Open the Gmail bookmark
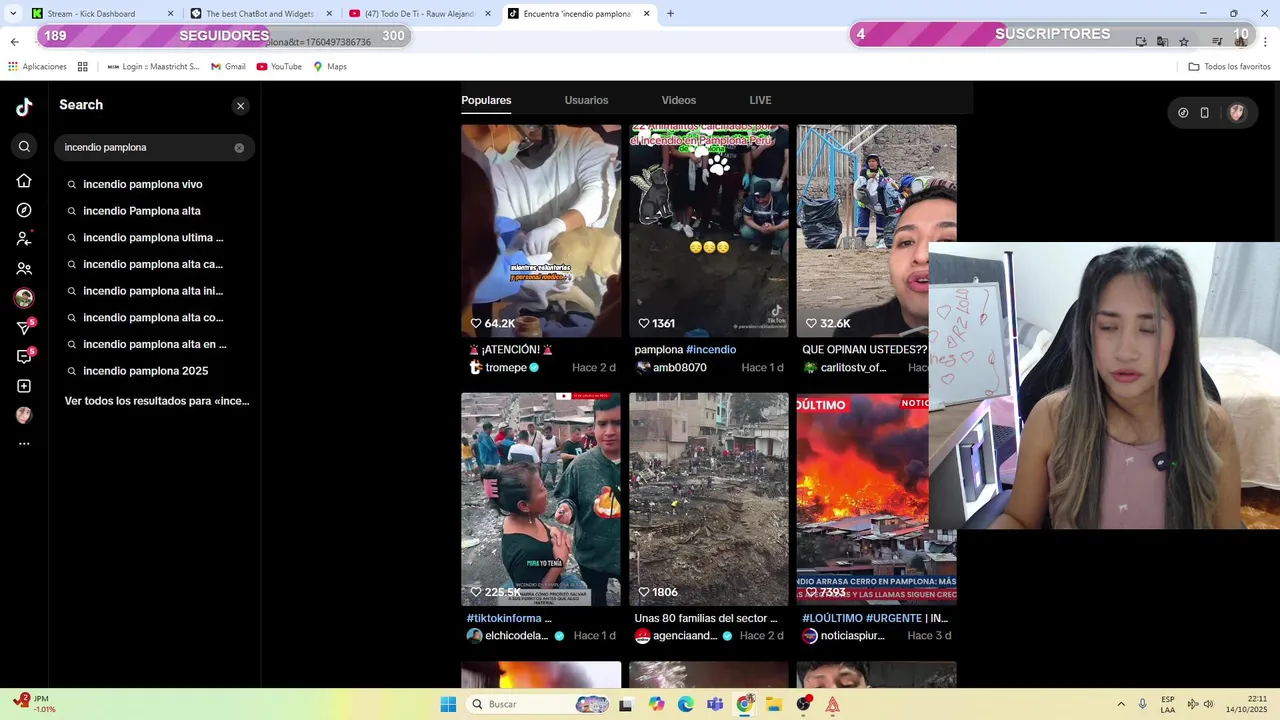This screenshot has height=720, width=1280. 228,67
